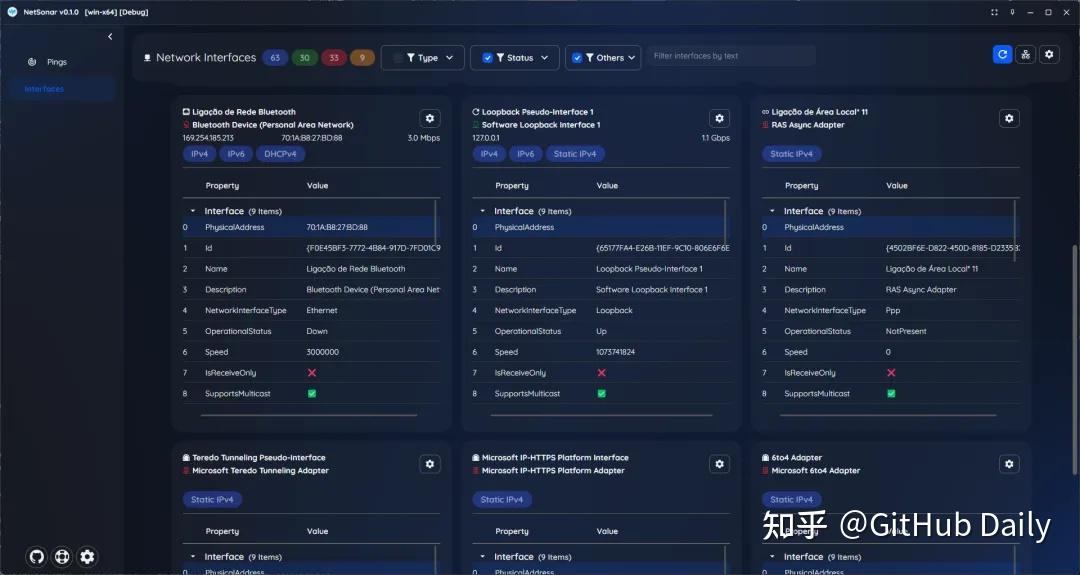Click IsReceiveOnly cross in Bluetooth card
This screenshot has width=1080, height=575.
pos(311,373)
